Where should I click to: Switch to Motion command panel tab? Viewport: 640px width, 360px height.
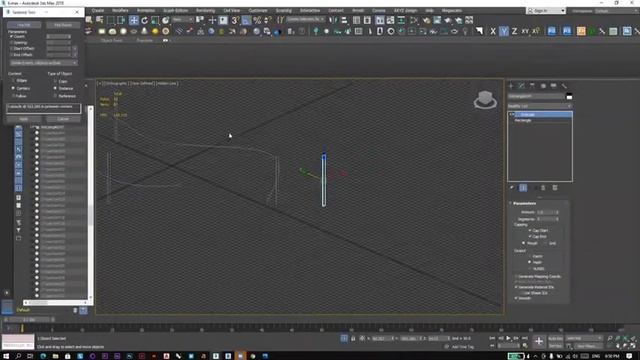coord(543,86)
